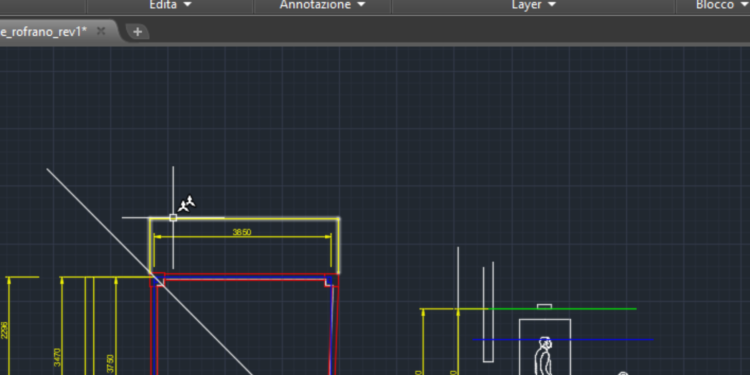Screen dimensions: 750x375
Task: Select the 3750 vertical dimension text
Action: coord(110,364)
